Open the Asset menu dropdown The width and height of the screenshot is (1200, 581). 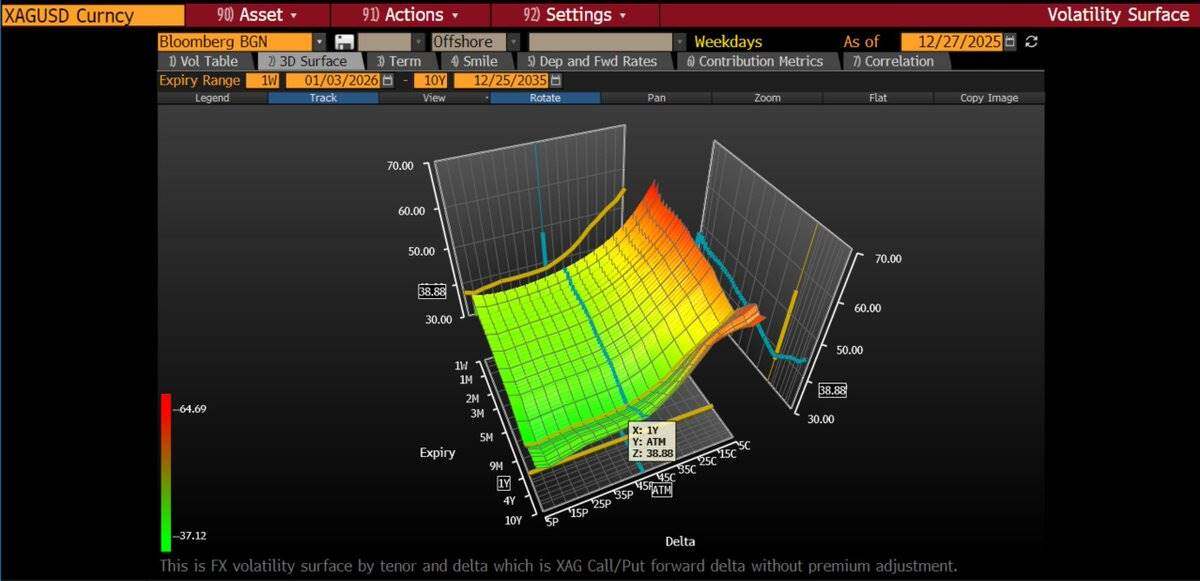257,15
